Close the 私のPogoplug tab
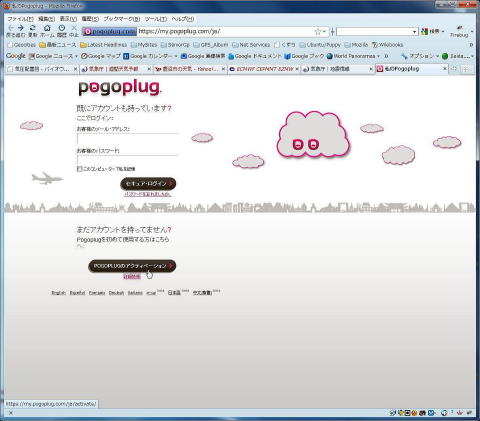 click(444, 68)
